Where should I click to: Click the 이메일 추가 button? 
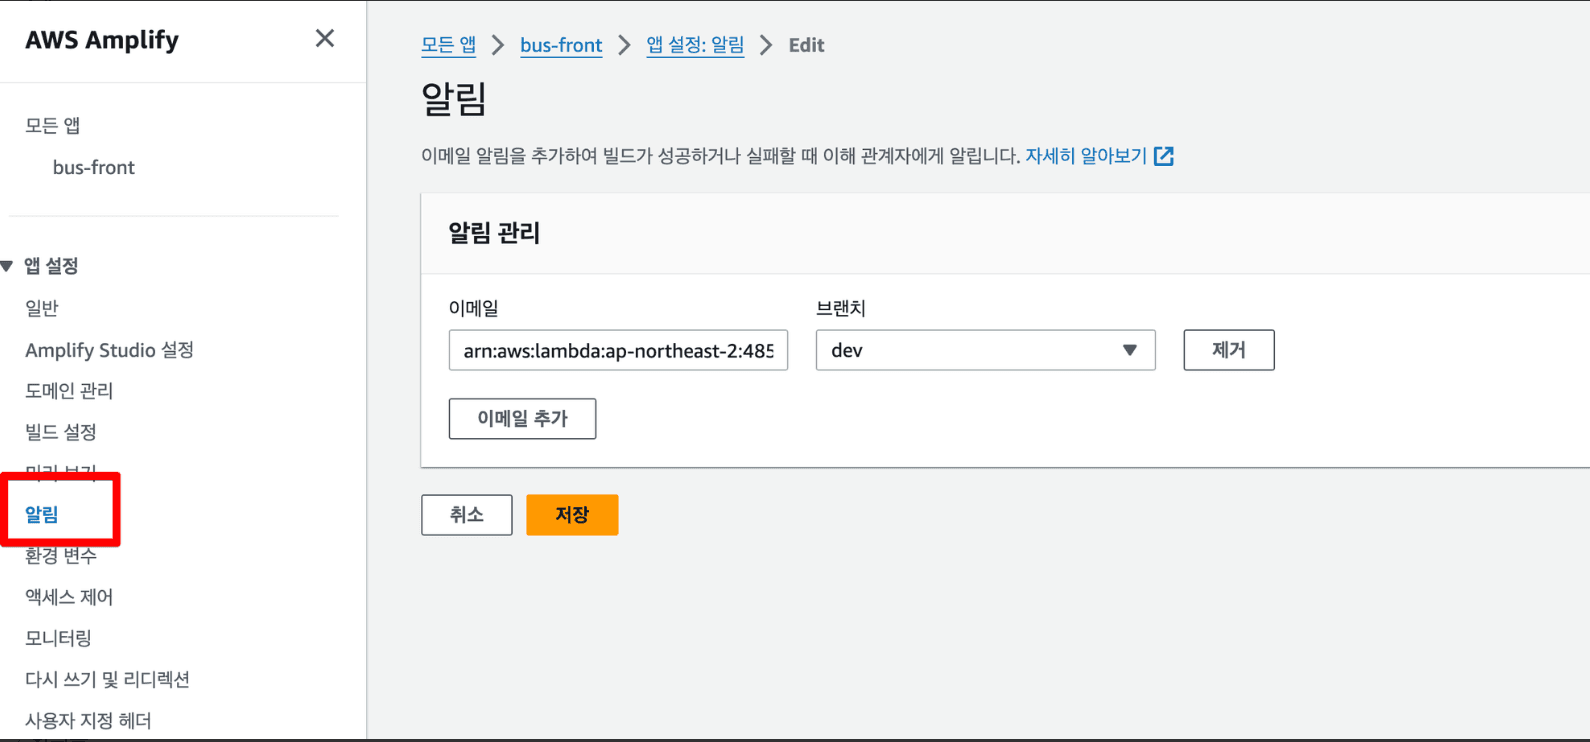tap(522, 419)
